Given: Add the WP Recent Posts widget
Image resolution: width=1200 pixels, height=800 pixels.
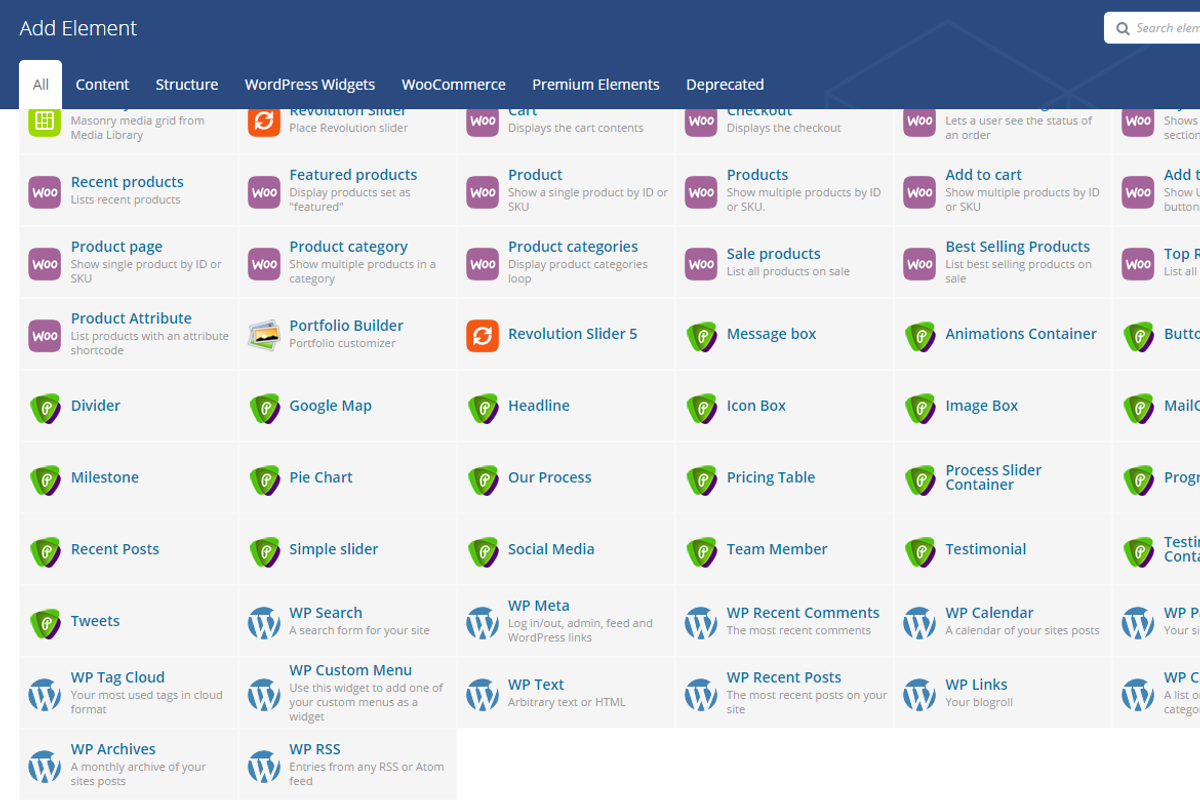Looking at the screenshot, I should [x=785, y=693].
